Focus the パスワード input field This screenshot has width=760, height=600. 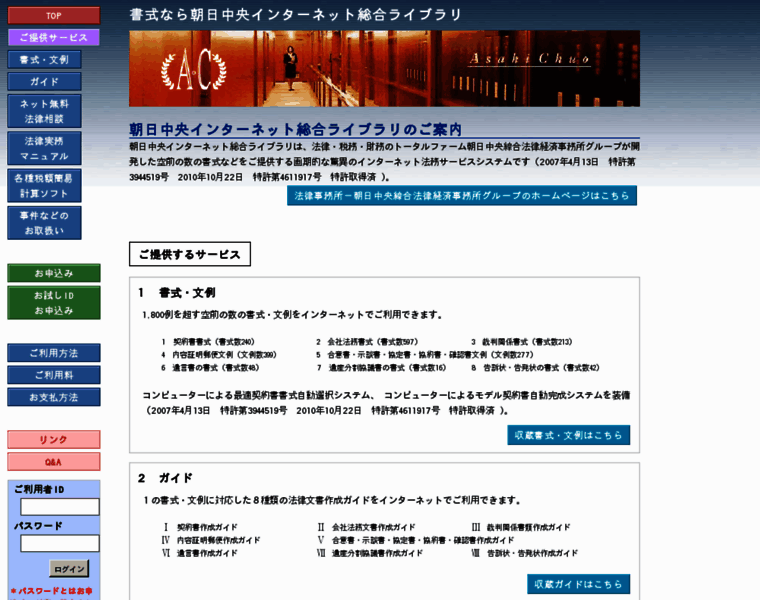(60, 543)
